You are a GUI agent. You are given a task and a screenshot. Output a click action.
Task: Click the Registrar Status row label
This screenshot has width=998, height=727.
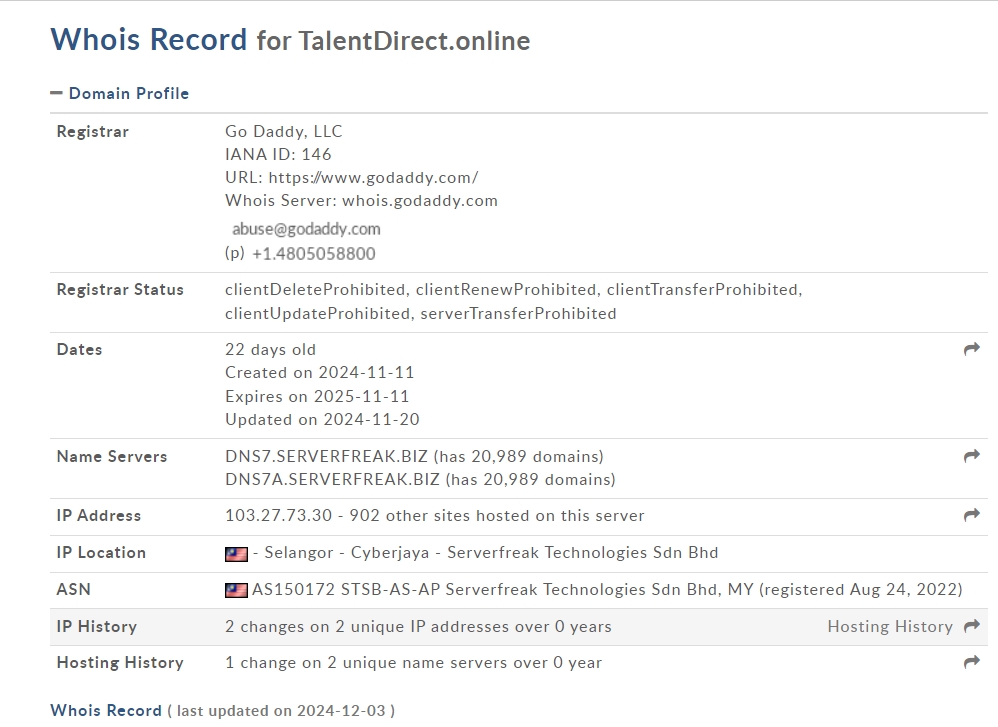pos(120,290)
